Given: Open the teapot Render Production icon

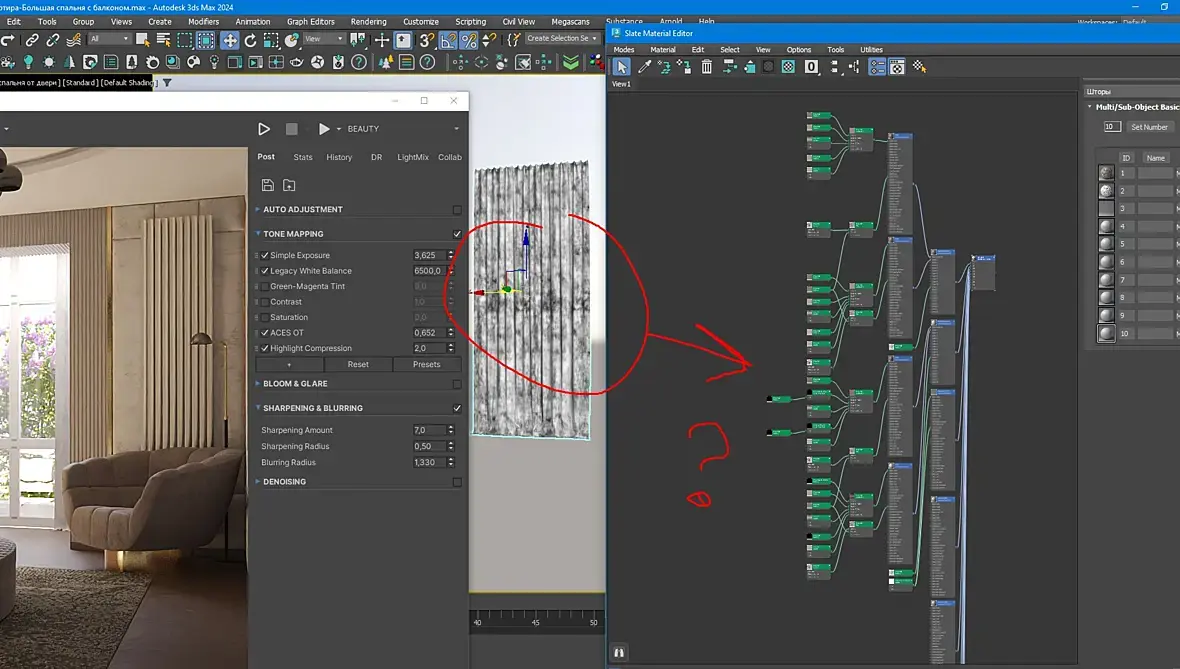Looking at the screenshot, I should point(297,62).
